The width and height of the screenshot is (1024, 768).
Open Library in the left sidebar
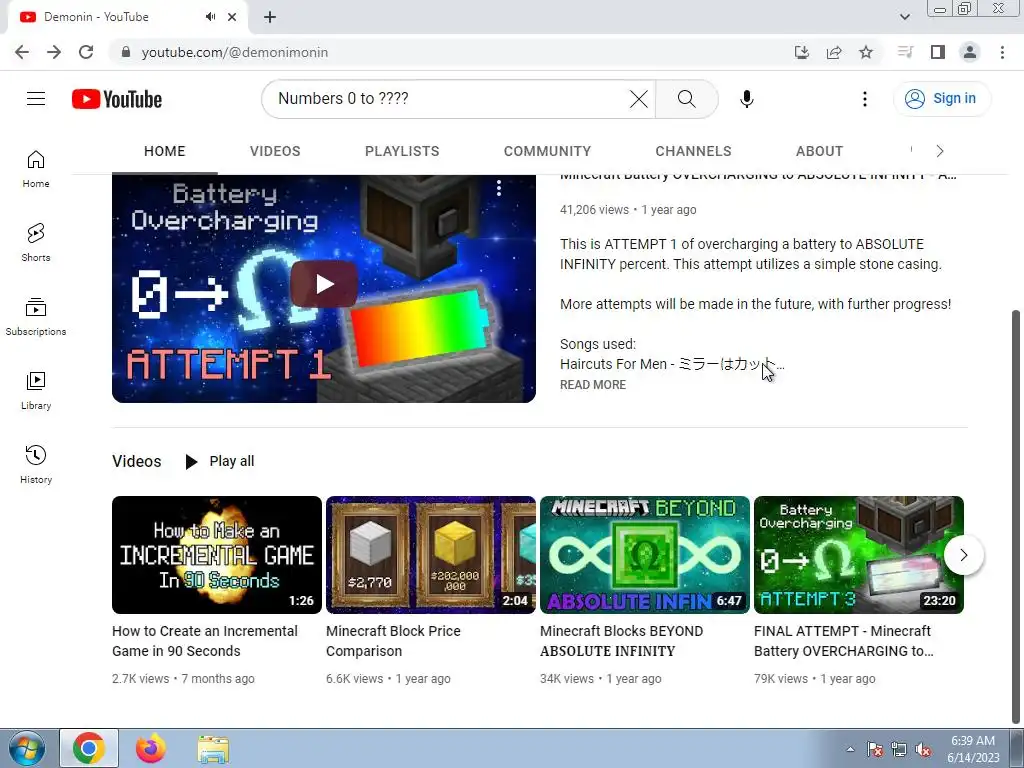click(36, 391)
